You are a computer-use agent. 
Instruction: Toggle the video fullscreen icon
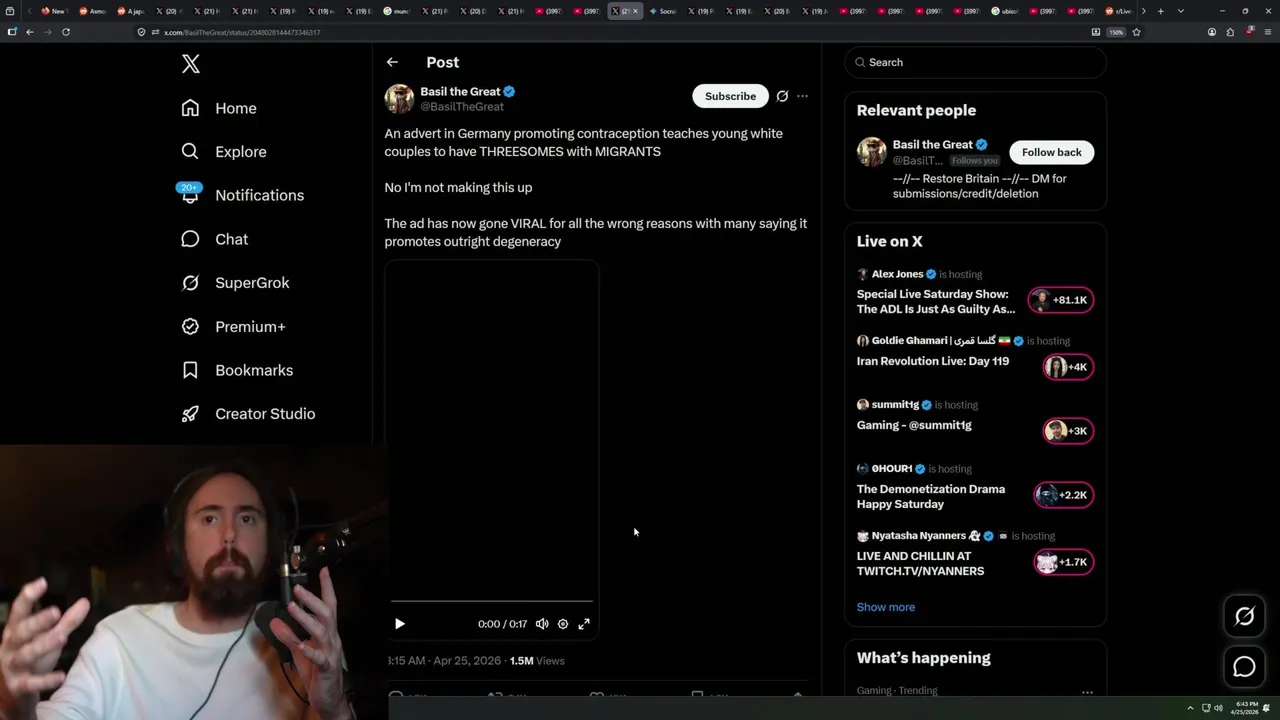(x=584, y=624)
